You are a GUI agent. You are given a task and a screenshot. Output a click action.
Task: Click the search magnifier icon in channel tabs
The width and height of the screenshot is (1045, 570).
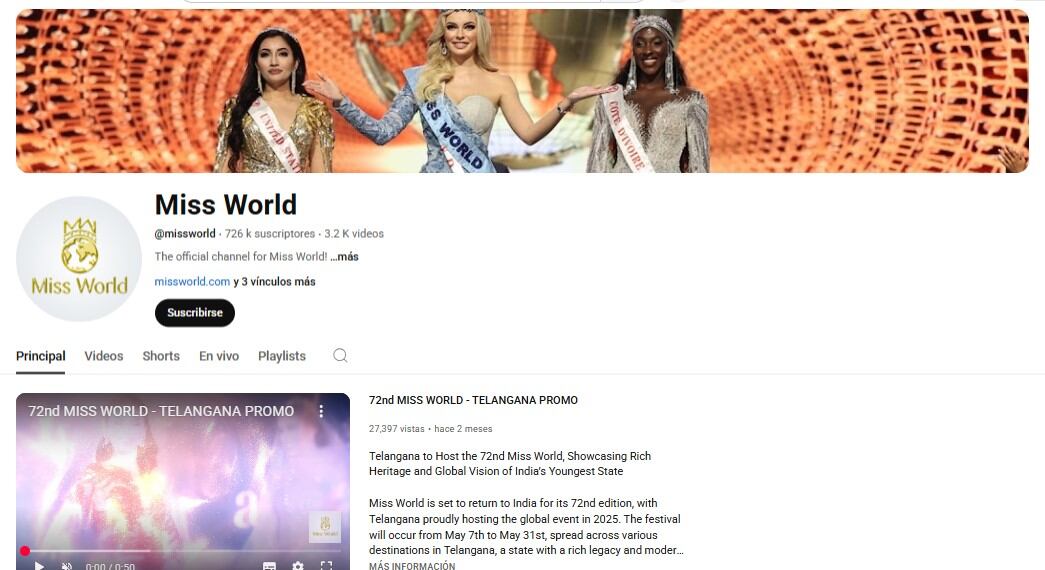click(x=340, y=355)
